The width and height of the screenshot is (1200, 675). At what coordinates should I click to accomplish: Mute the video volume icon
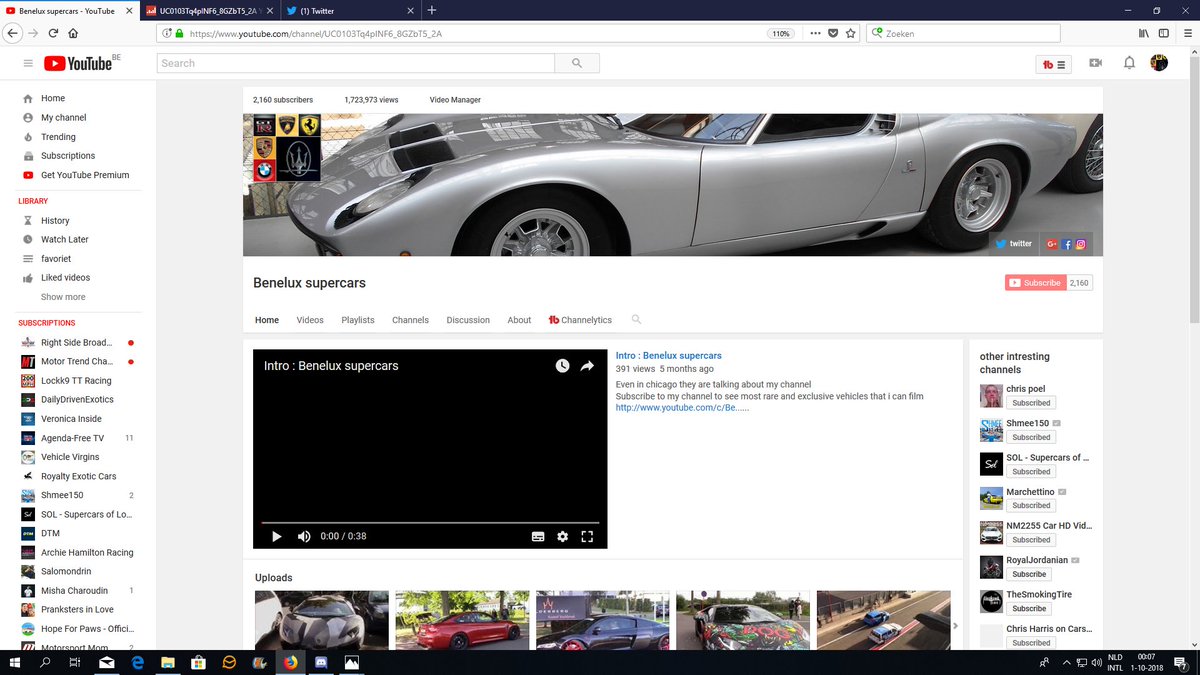pyautogui.click(x=304, y=536)
